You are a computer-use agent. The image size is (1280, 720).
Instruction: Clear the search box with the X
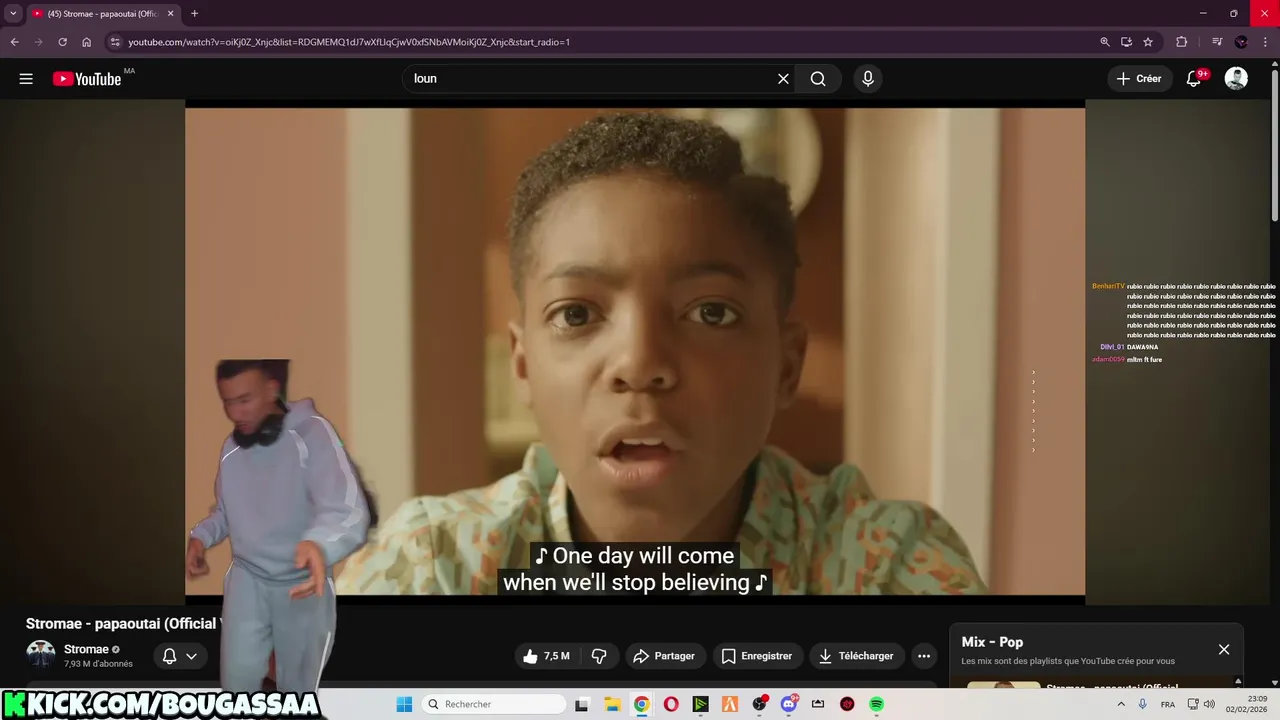click(783, 79)
